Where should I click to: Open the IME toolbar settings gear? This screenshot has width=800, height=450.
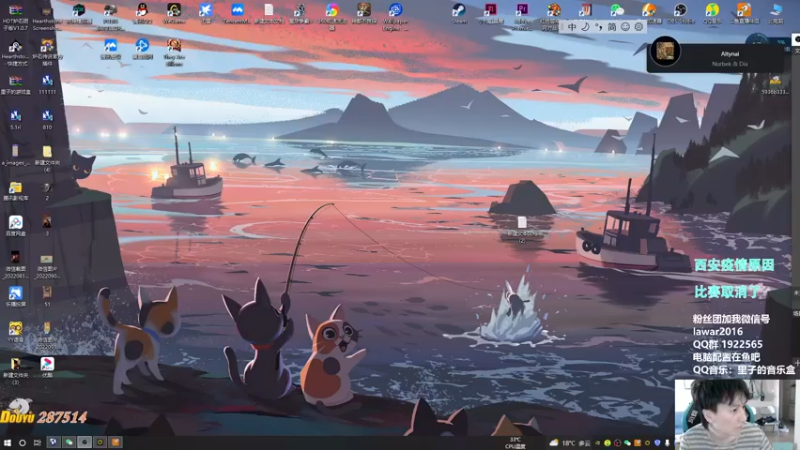(x=638, y=27)
